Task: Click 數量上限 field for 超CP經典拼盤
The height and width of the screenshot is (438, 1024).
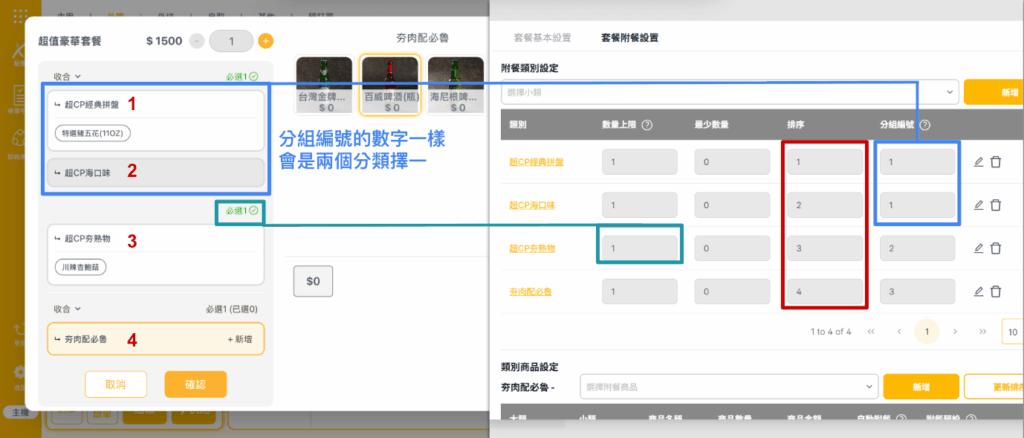Action: (x=639, y=162)
